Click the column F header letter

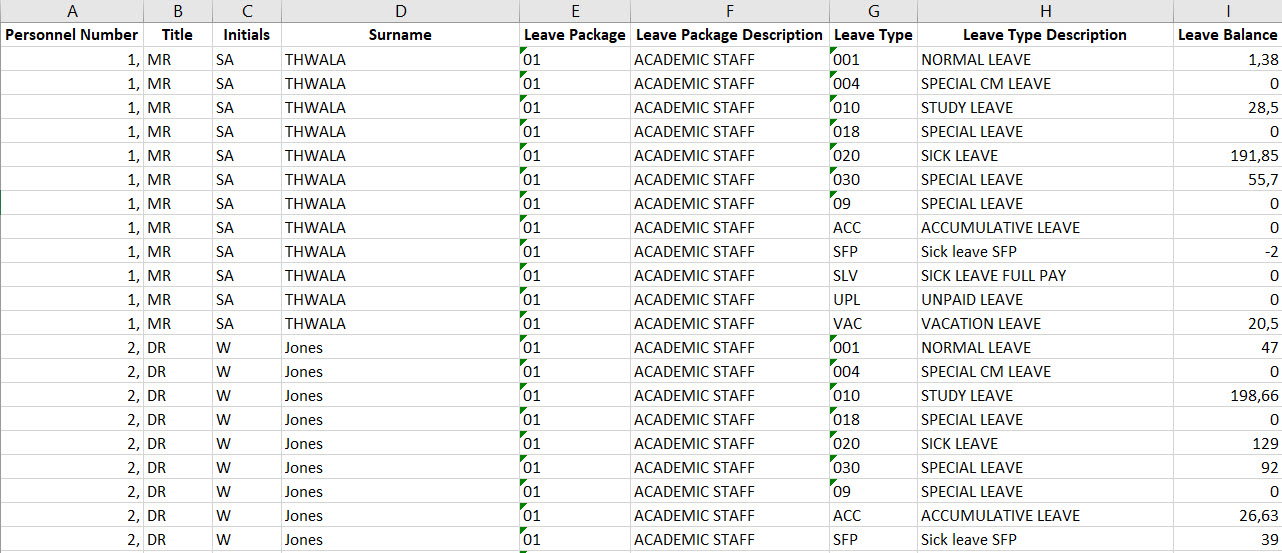click(729, 11)
